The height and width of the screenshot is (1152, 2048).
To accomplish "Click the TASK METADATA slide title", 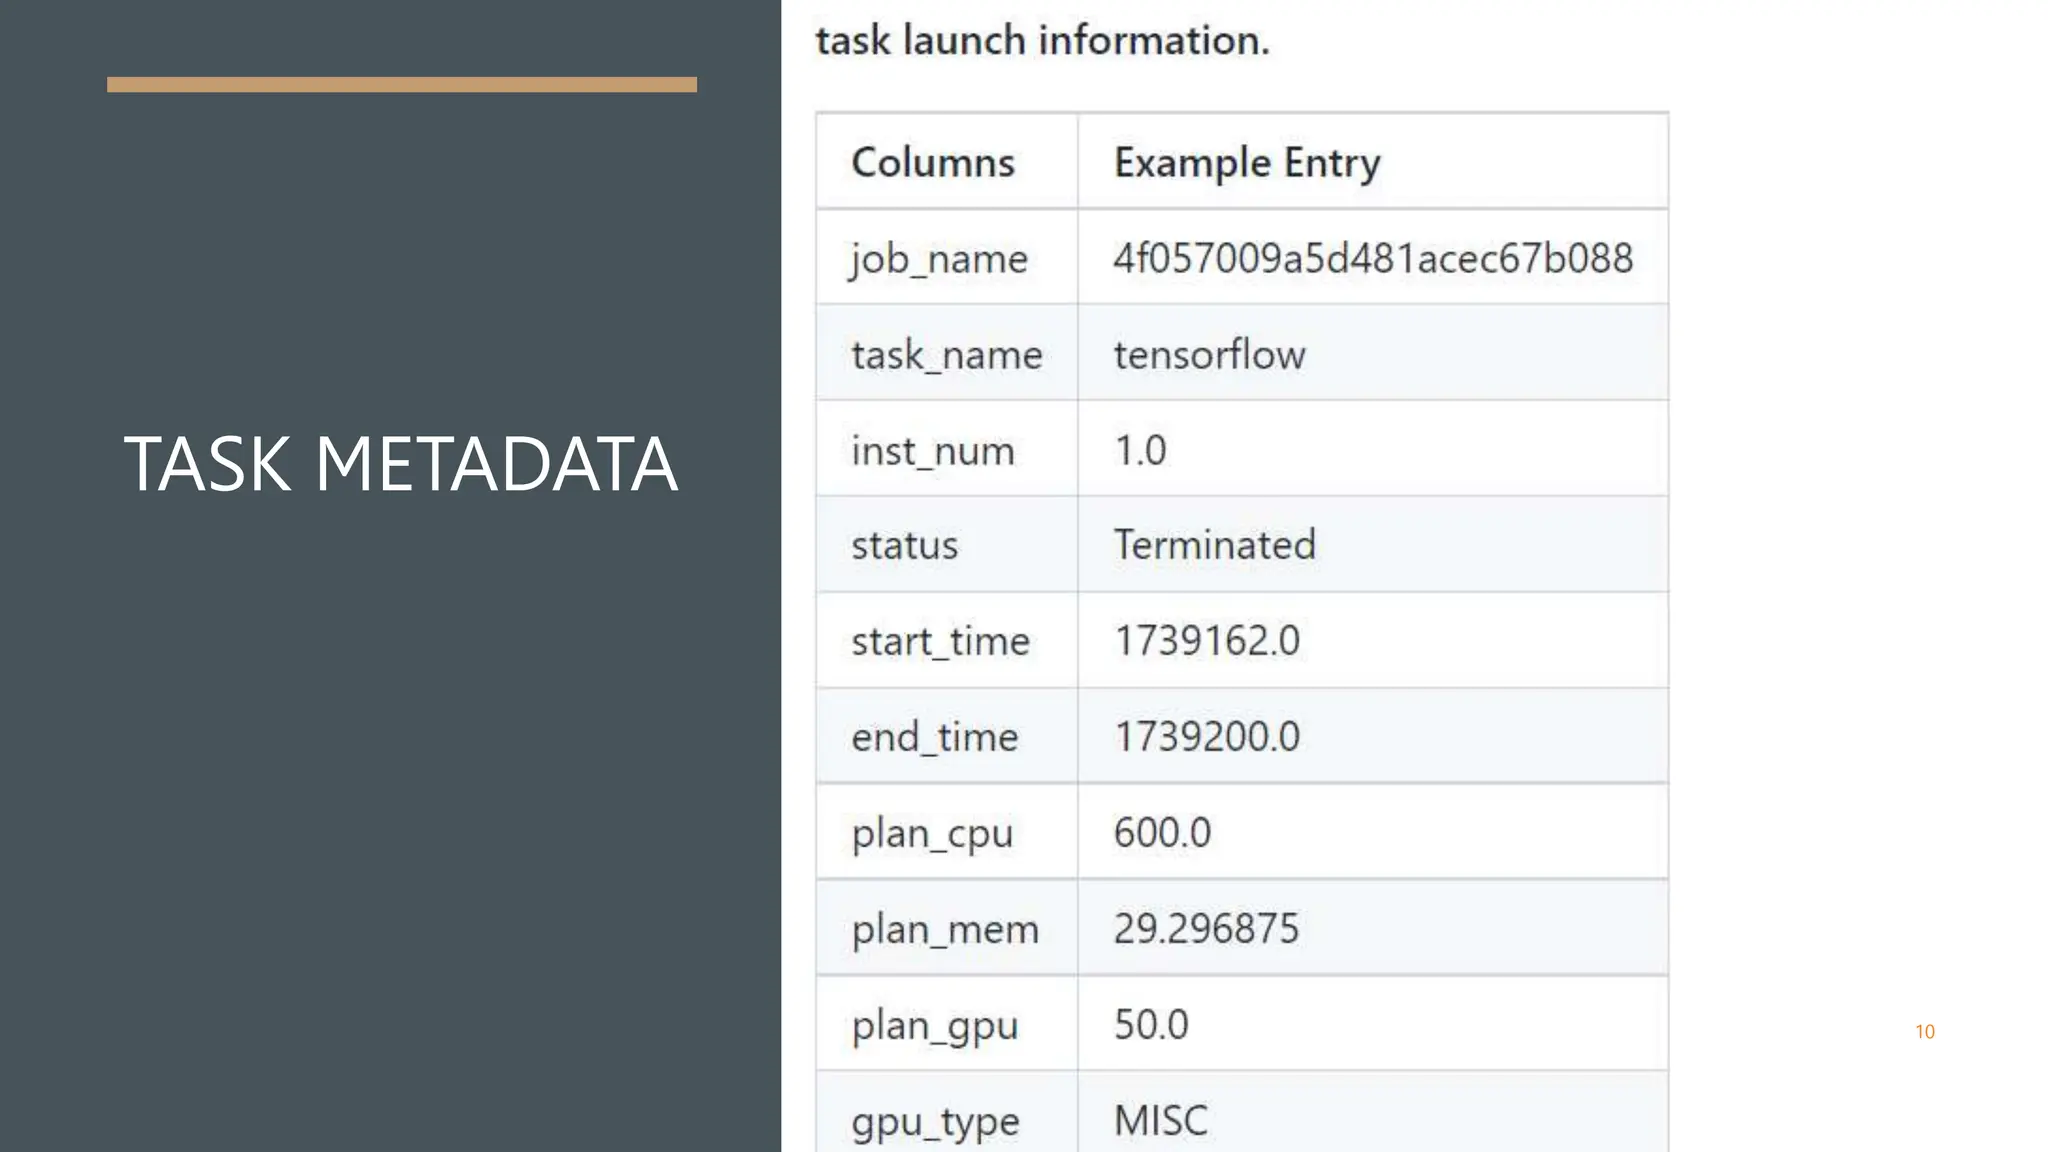I will (x=401, y=464).
